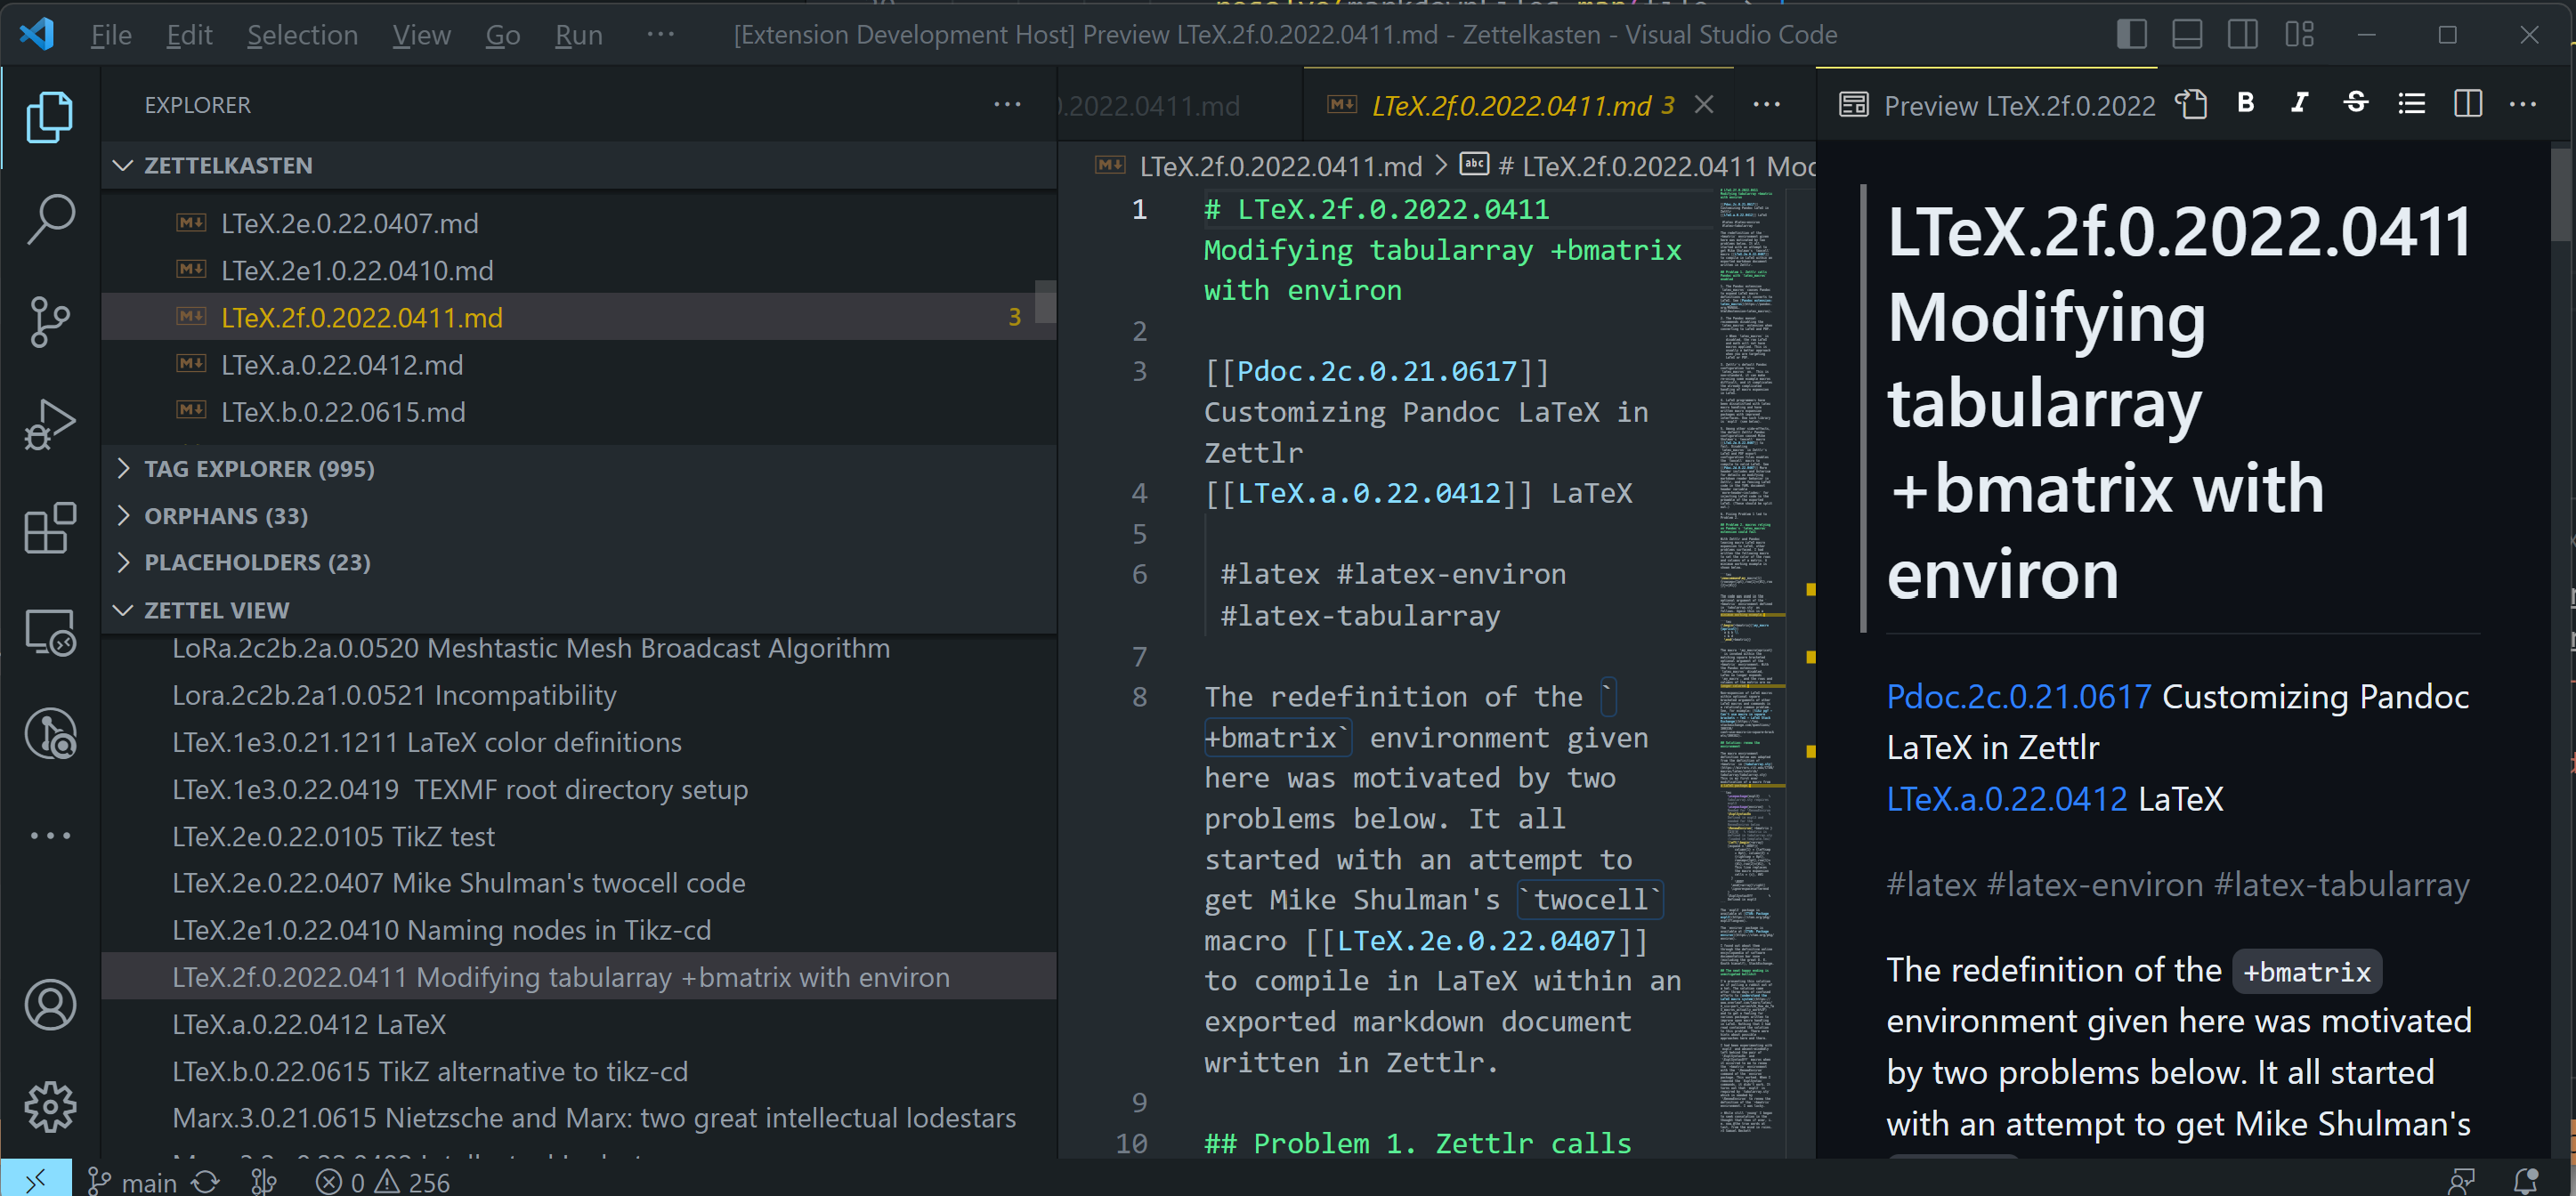This screenshot has height=1196, width=2576.
Task: Synchronize changes via status bar sync icon
Action: (x=206, y=1182)
